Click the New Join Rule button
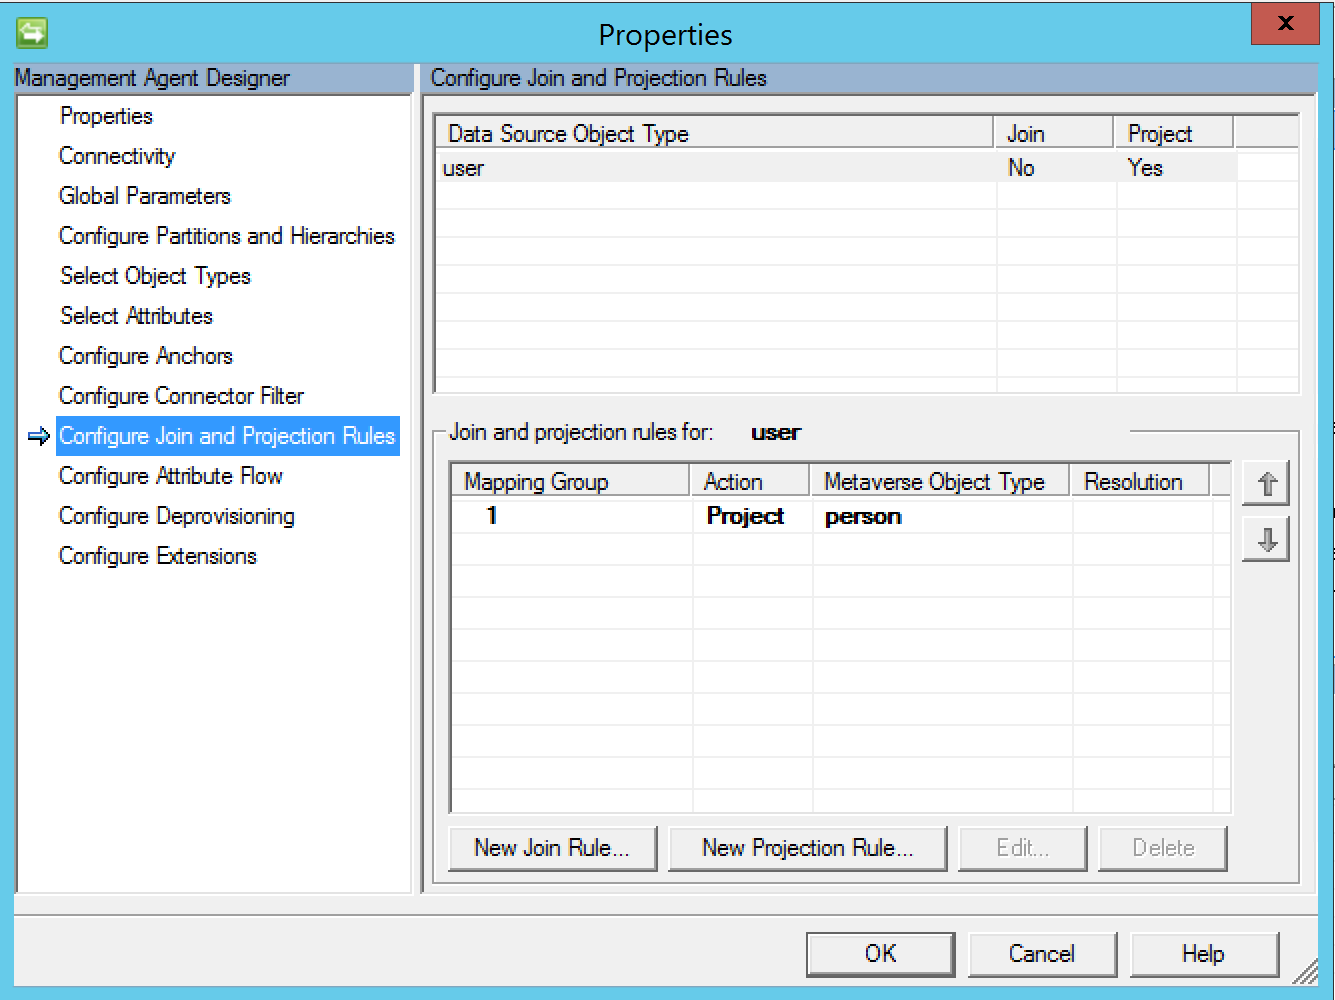 (552, 848)
